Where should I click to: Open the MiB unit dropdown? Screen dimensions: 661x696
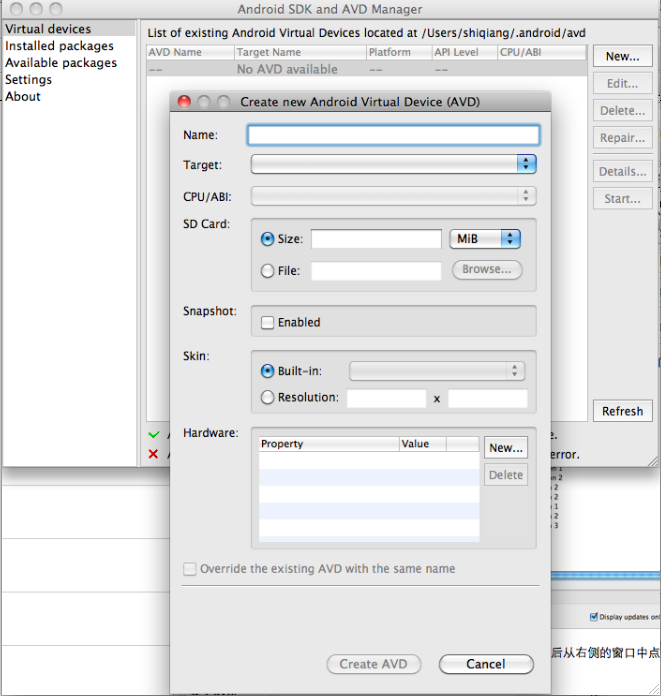click(485, 239)
